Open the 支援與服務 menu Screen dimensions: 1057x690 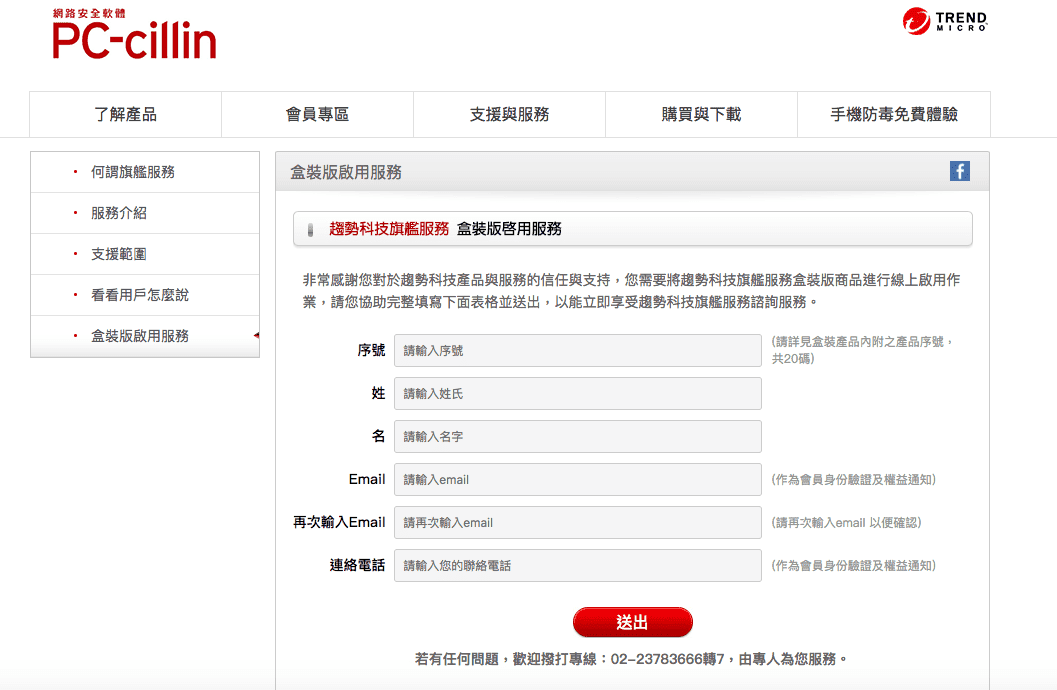click(x=510, y=115)
